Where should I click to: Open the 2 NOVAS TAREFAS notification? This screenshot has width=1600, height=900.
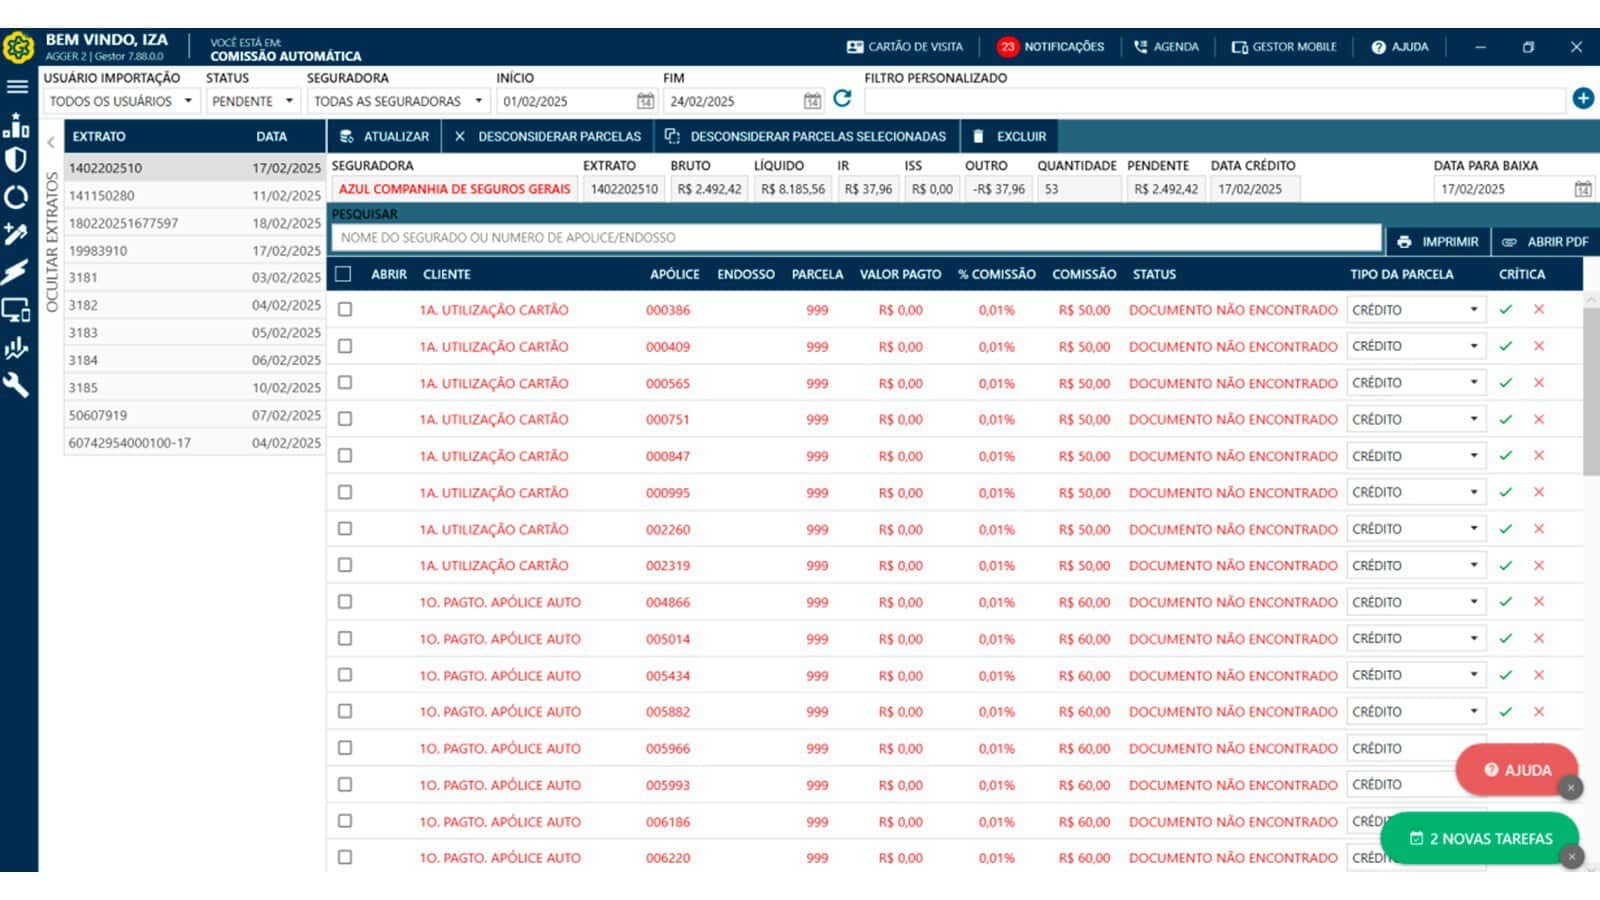coord(1480,839)
